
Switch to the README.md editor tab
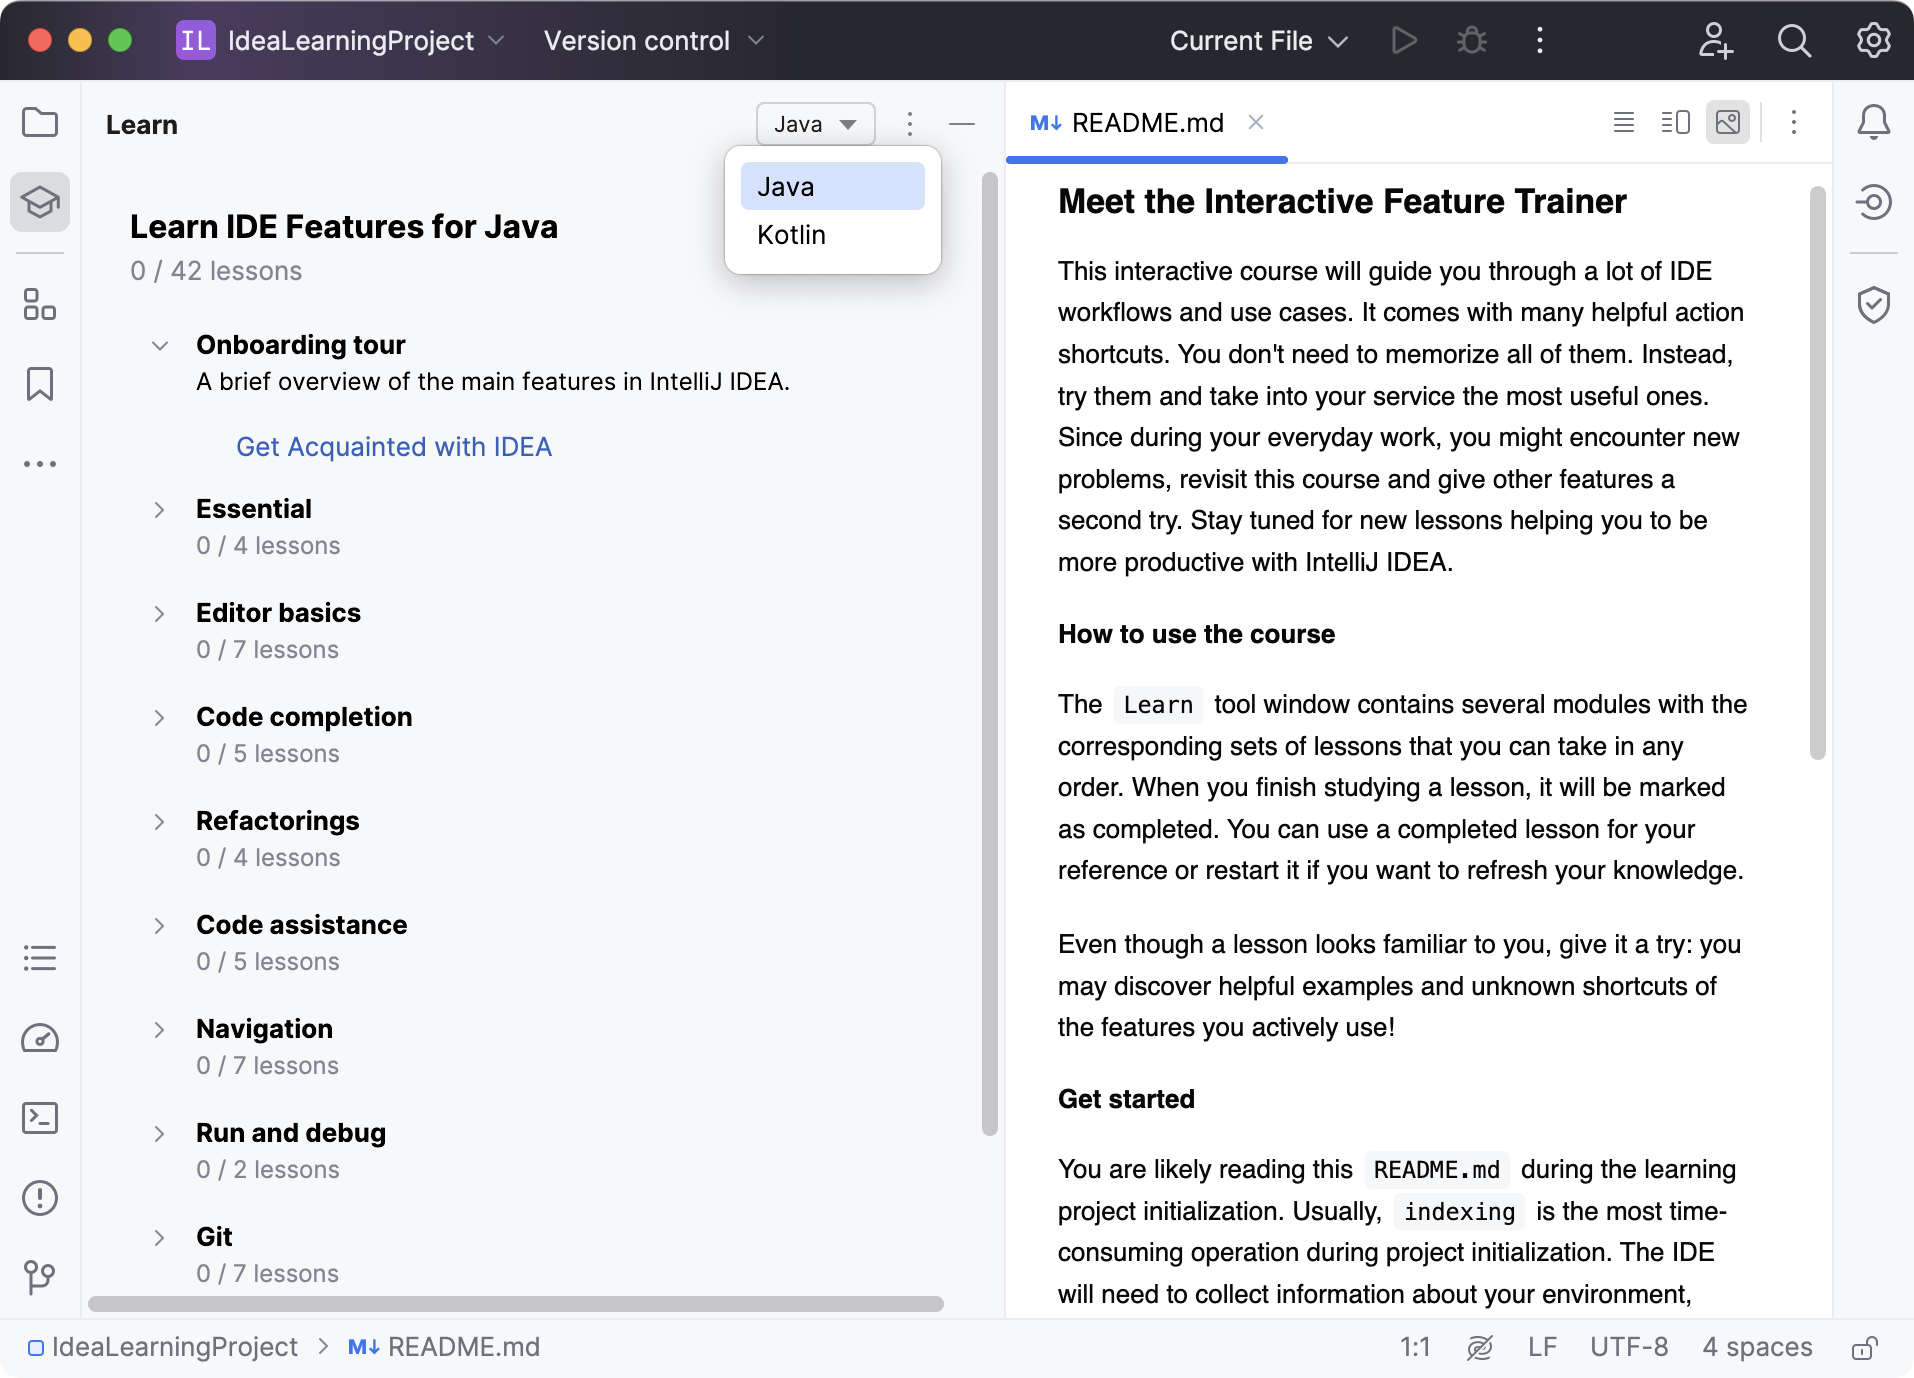tap(1146, 123)
